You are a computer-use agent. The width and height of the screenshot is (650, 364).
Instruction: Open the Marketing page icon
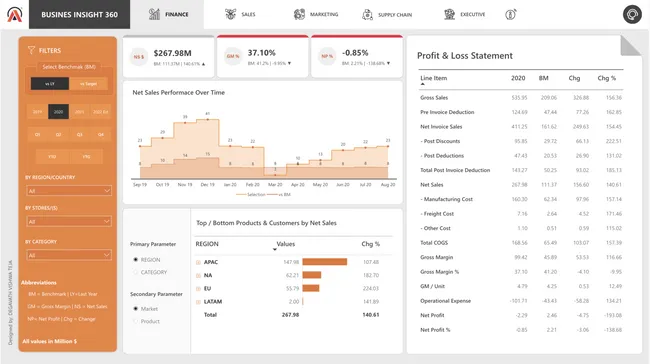coord(299,14)
